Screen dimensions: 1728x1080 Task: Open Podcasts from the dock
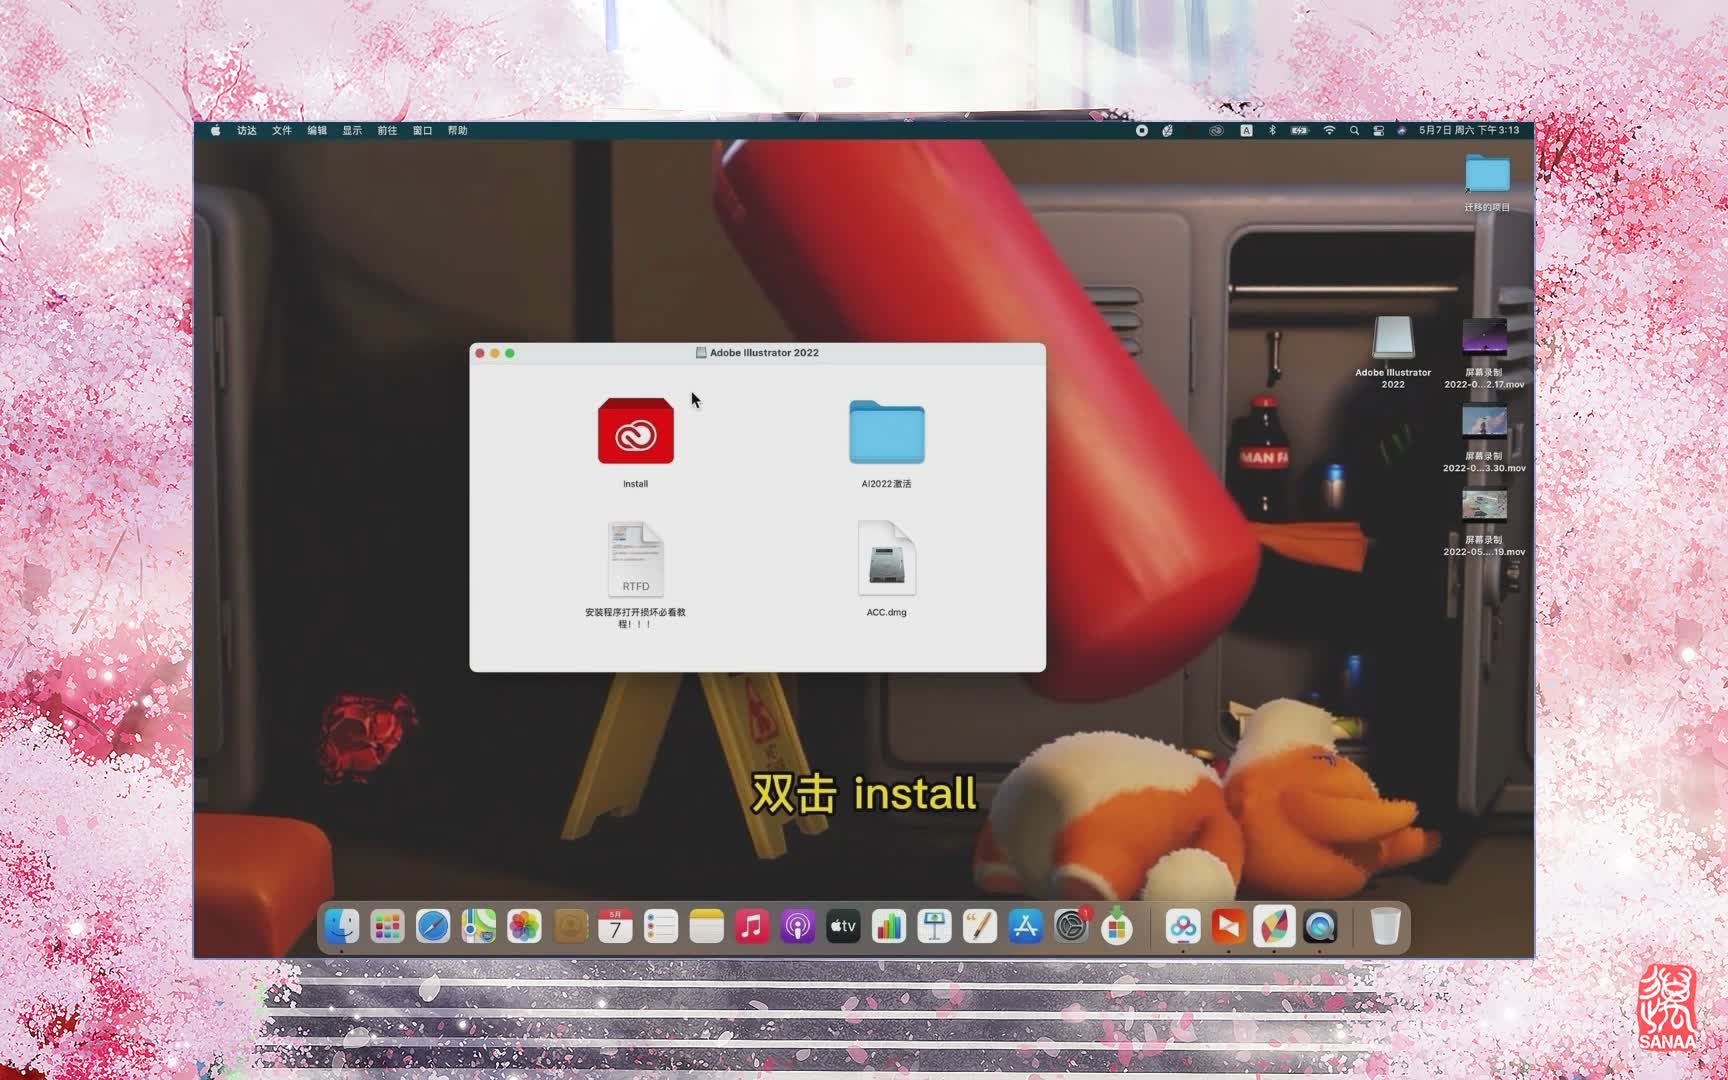(x=797, y=926)
